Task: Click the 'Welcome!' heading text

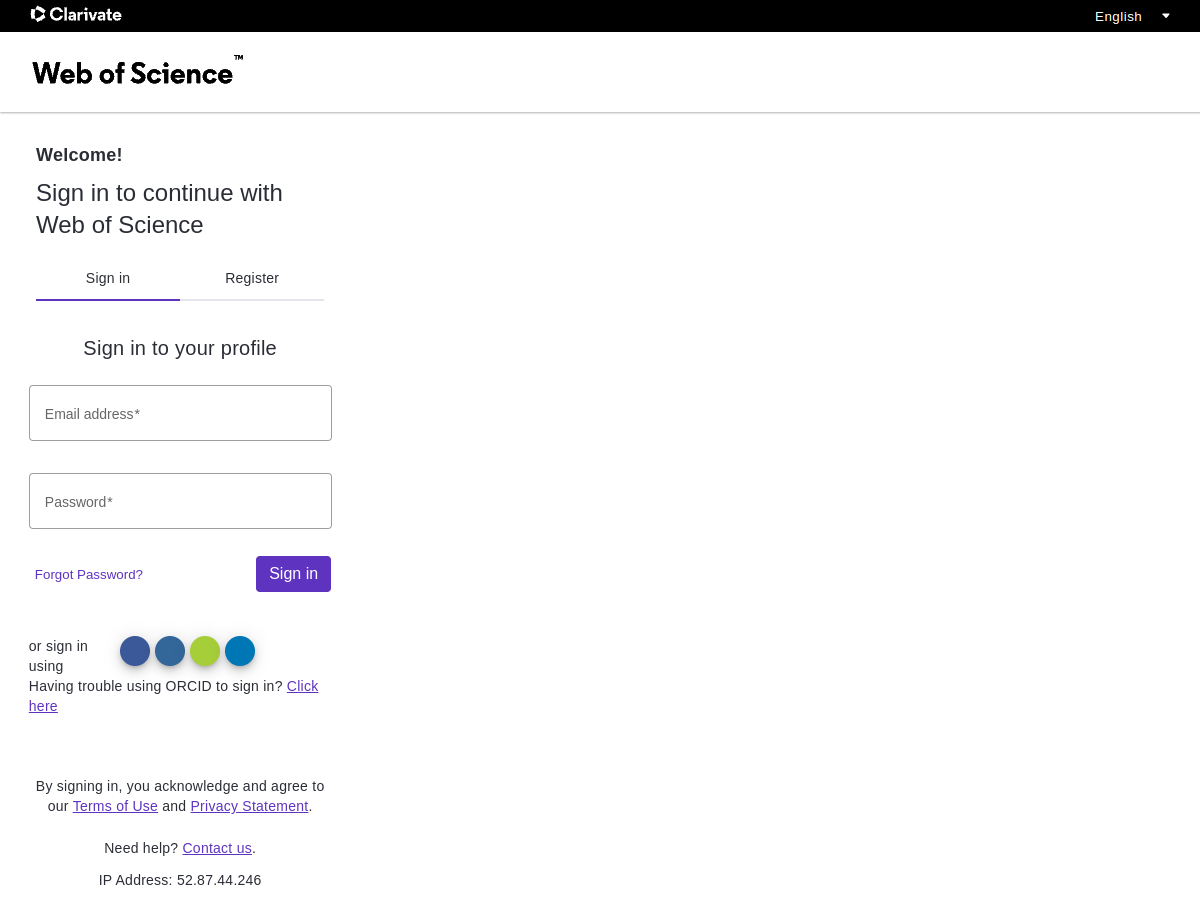Action: pos(79,155)
